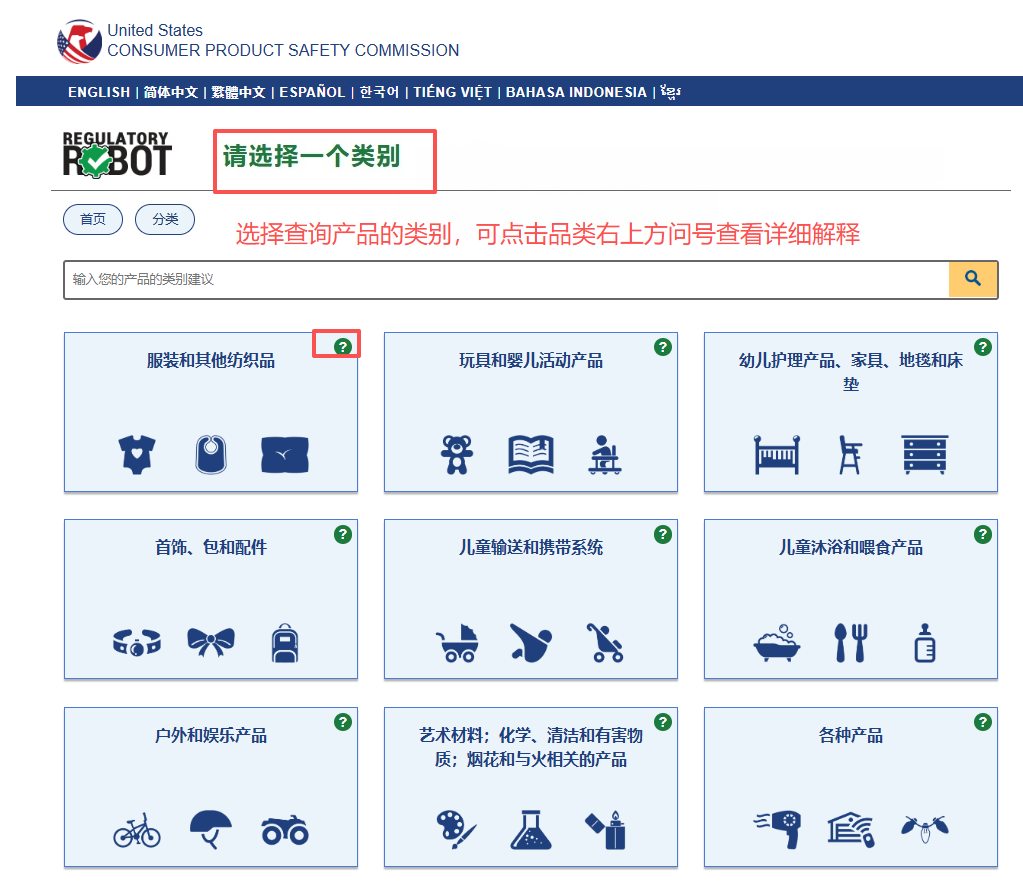Screen dimensions: 1023x882
Task: Open help for 艺术材料 chemicals category
Action: click(x=663, y=722)
